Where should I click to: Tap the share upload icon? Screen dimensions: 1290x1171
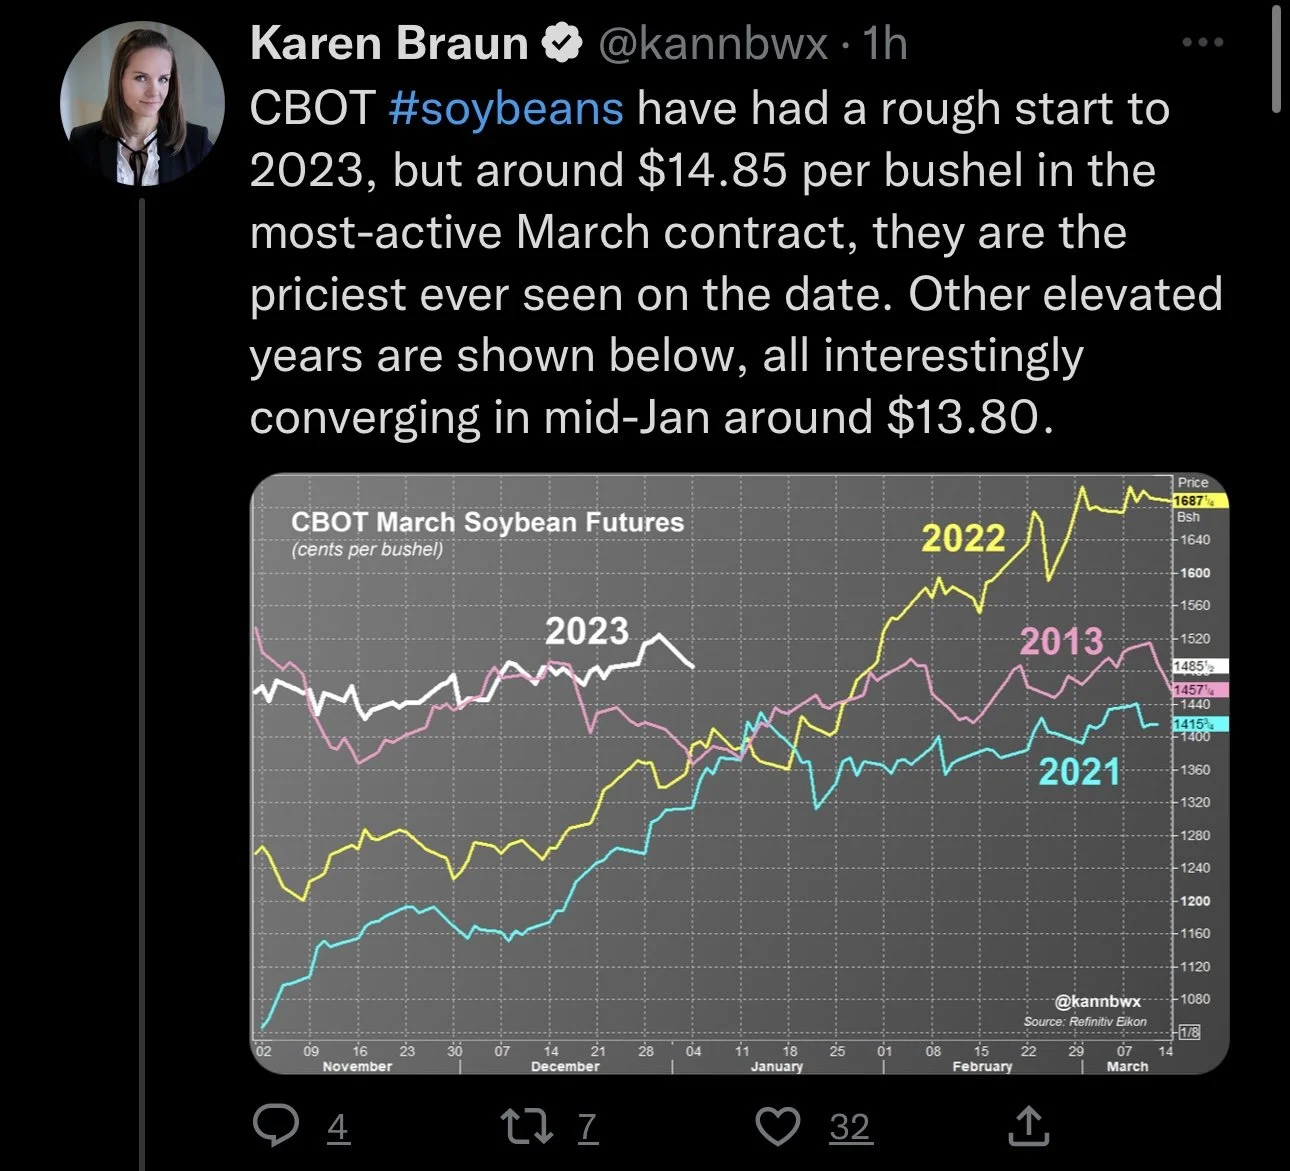[1028, 1126]
